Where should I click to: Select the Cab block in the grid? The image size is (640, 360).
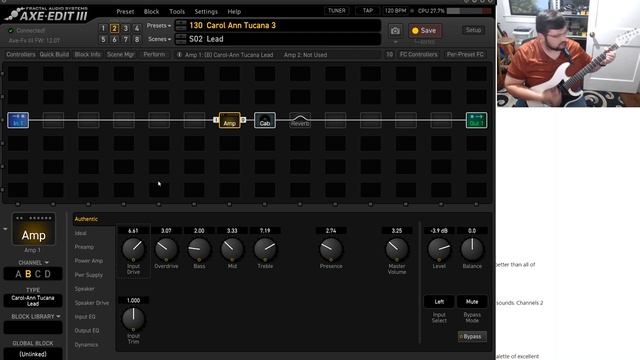[x=265, y=120]
